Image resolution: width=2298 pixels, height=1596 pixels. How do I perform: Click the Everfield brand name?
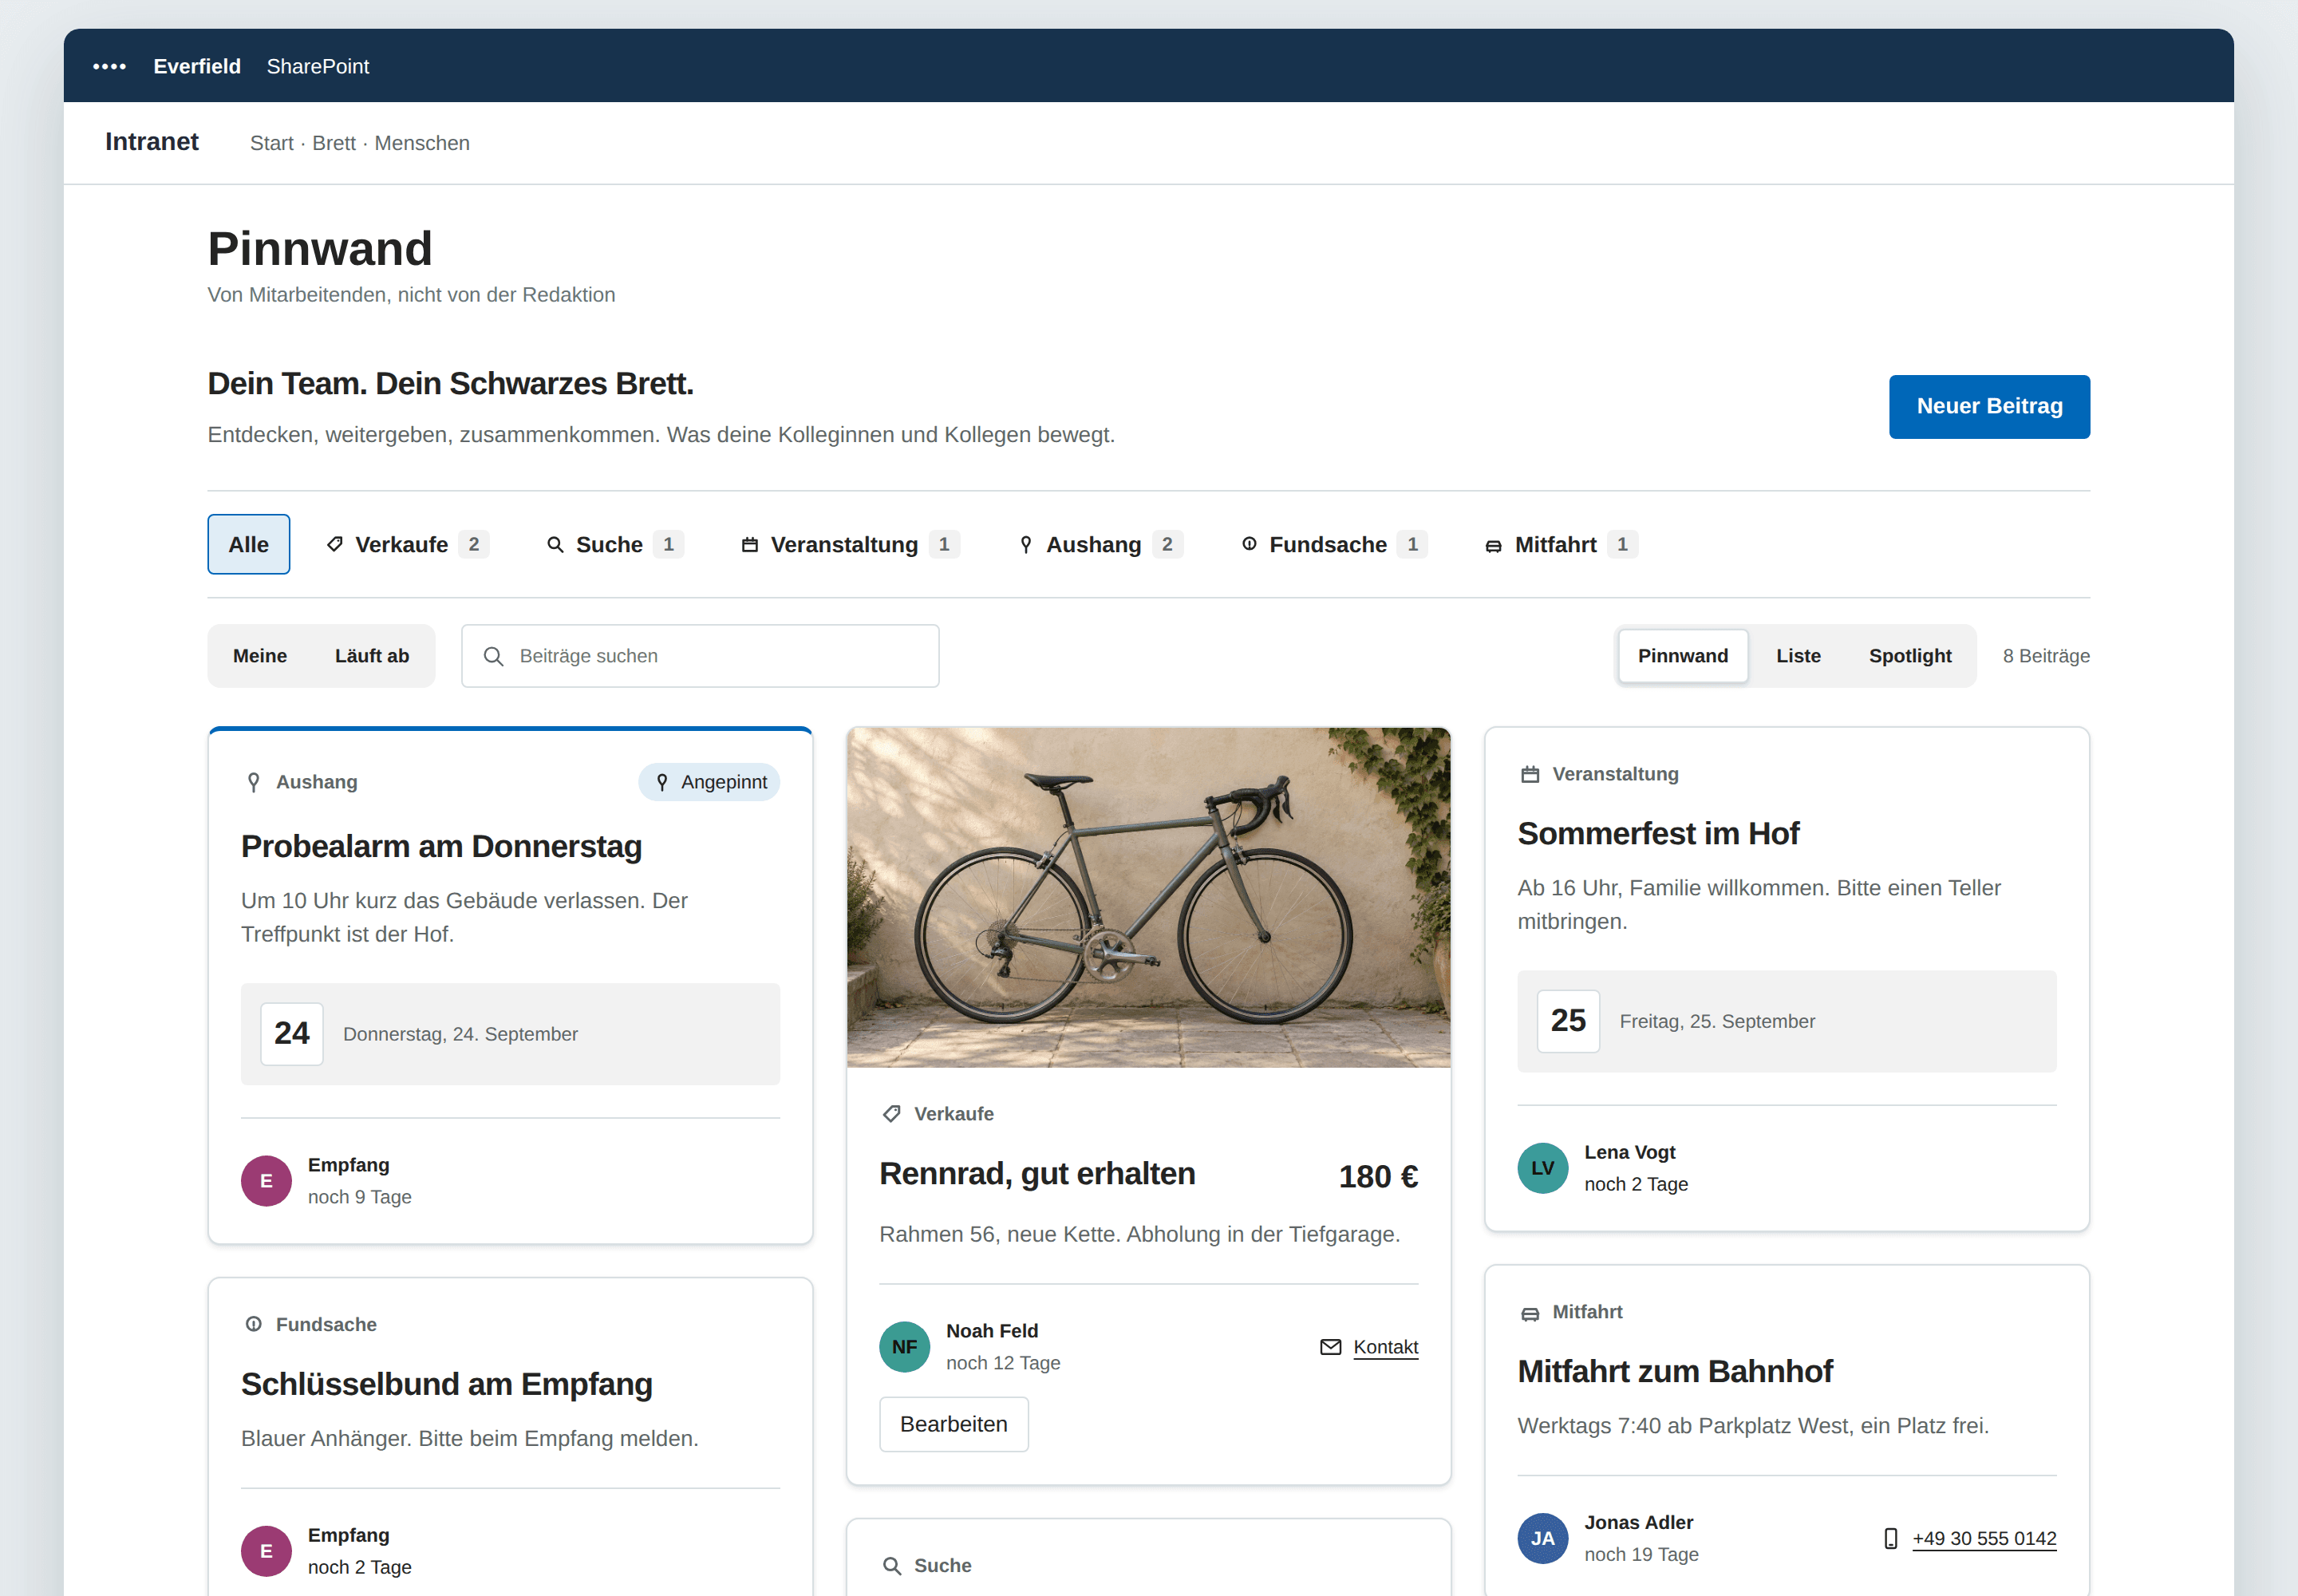pyautogui.click(x=197, y=66)
